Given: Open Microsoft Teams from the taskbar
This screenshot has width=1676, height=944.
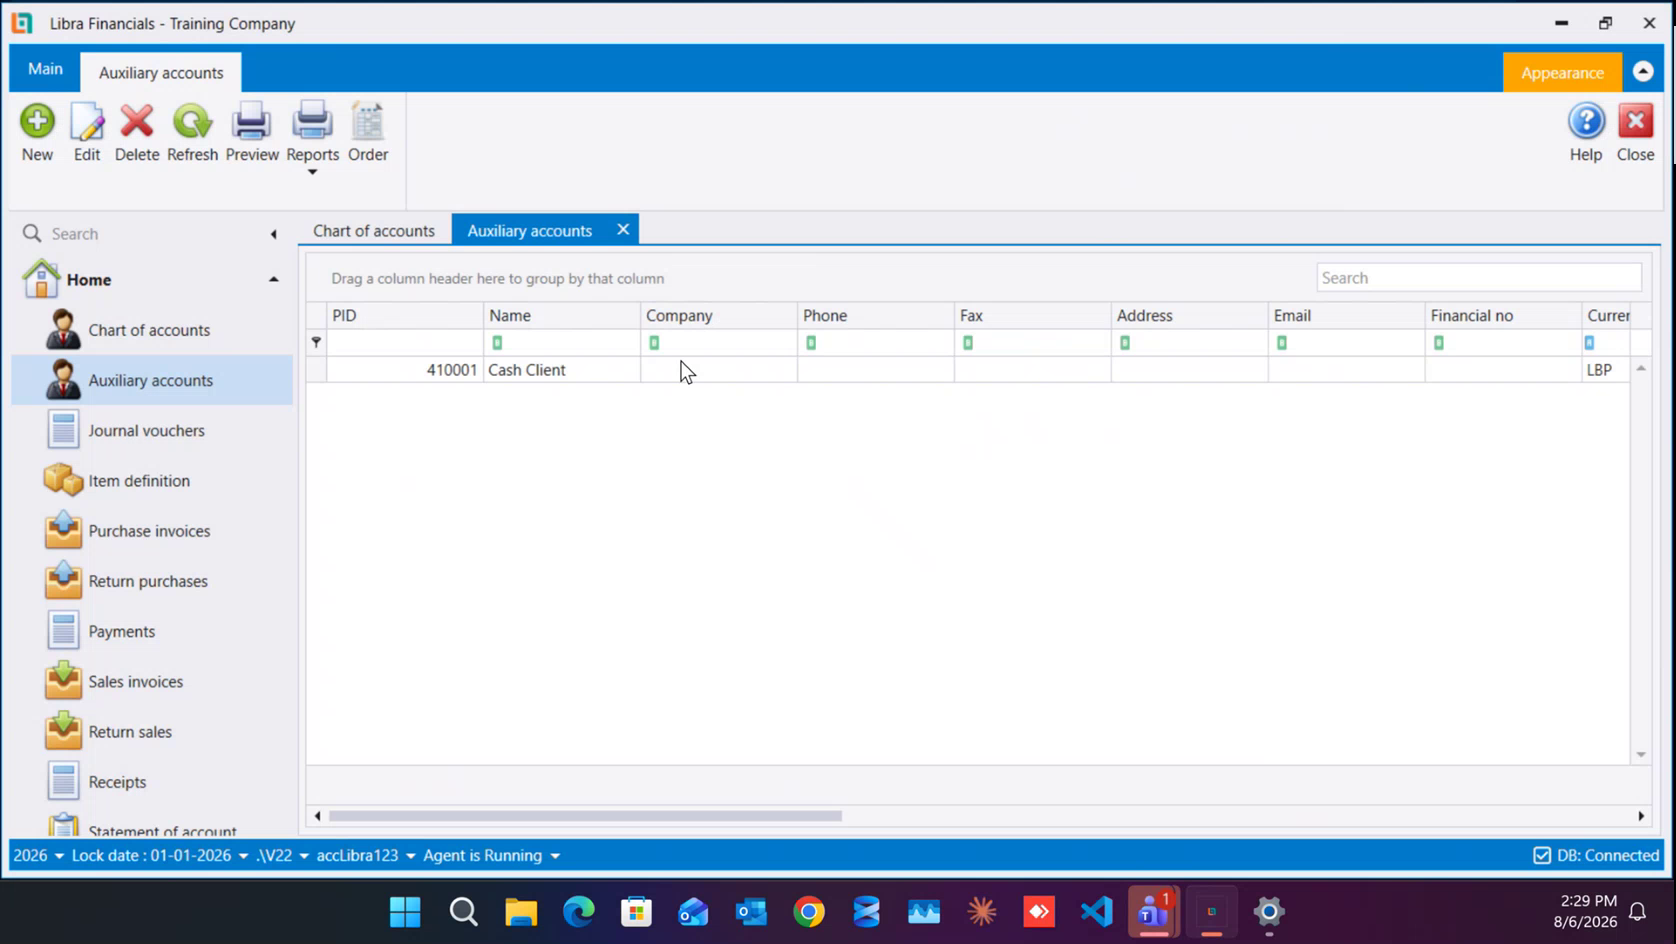Looking at the screenshot, I should point(1154,911).
